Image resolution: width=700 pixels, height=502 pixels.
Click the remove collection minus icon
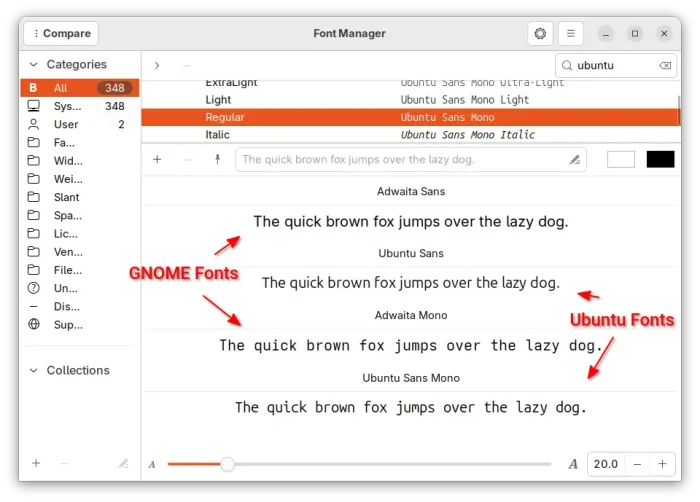[x=64, y=464]
